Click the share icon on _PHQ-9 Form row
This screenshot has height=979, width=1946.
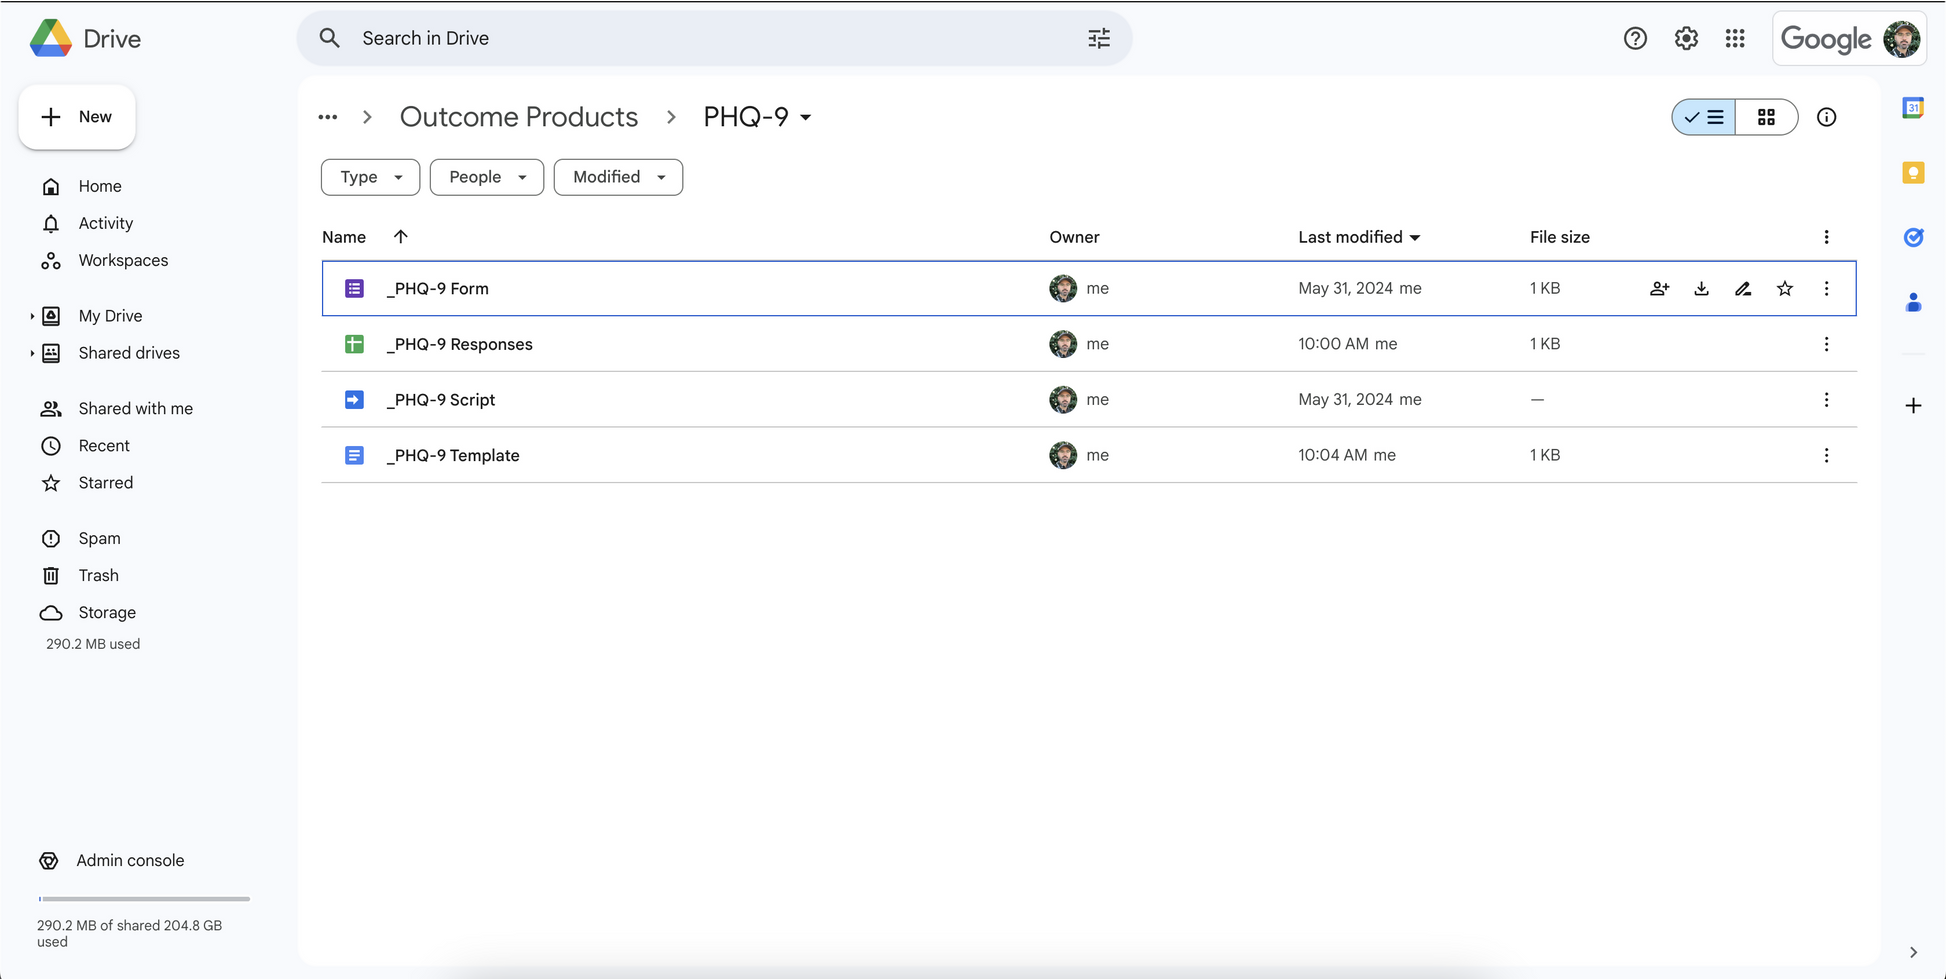coord(1659,289)
